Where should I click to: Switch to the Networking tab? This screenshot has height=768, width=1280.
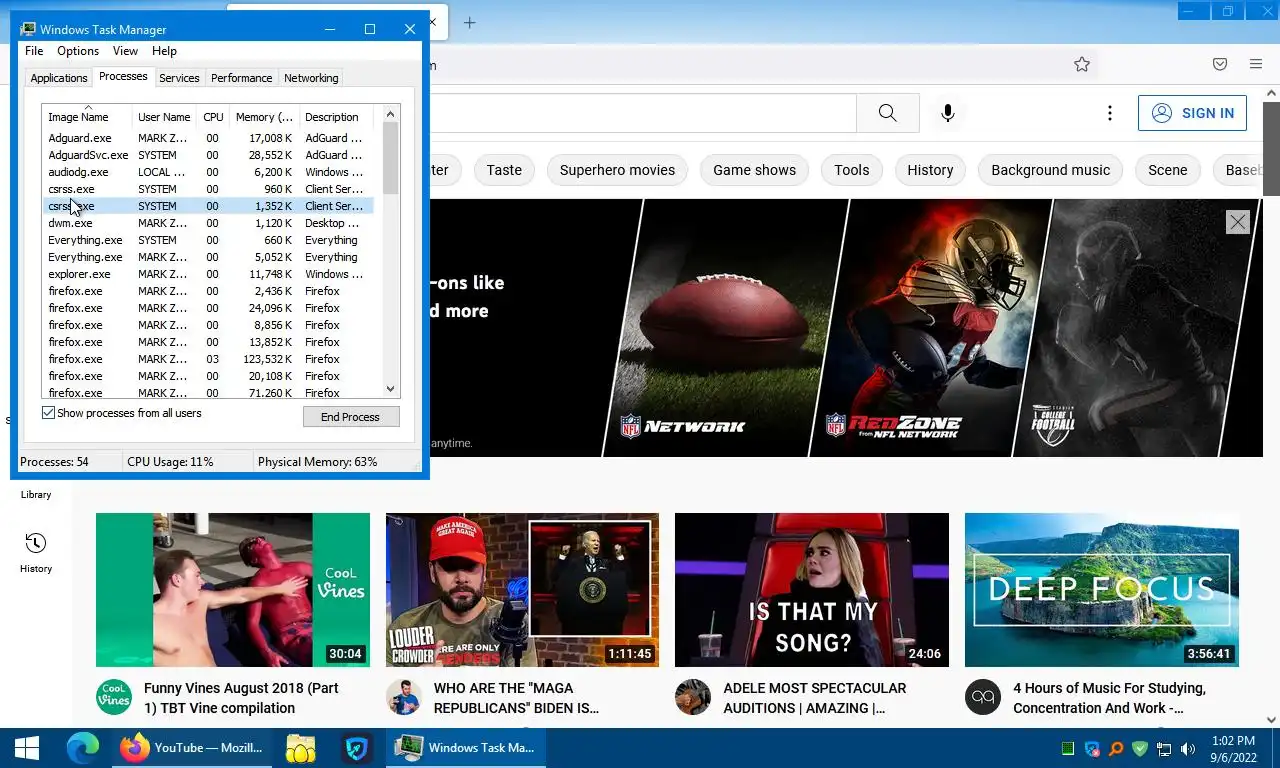311,78
